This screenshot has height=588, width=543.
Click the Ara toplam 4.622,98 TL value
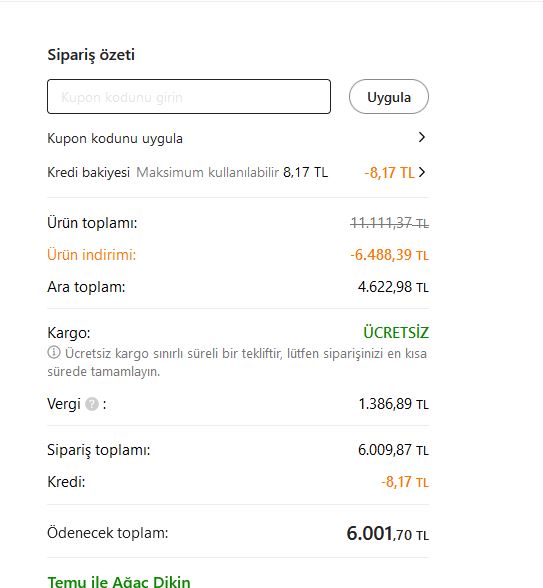tap(393, 287)
